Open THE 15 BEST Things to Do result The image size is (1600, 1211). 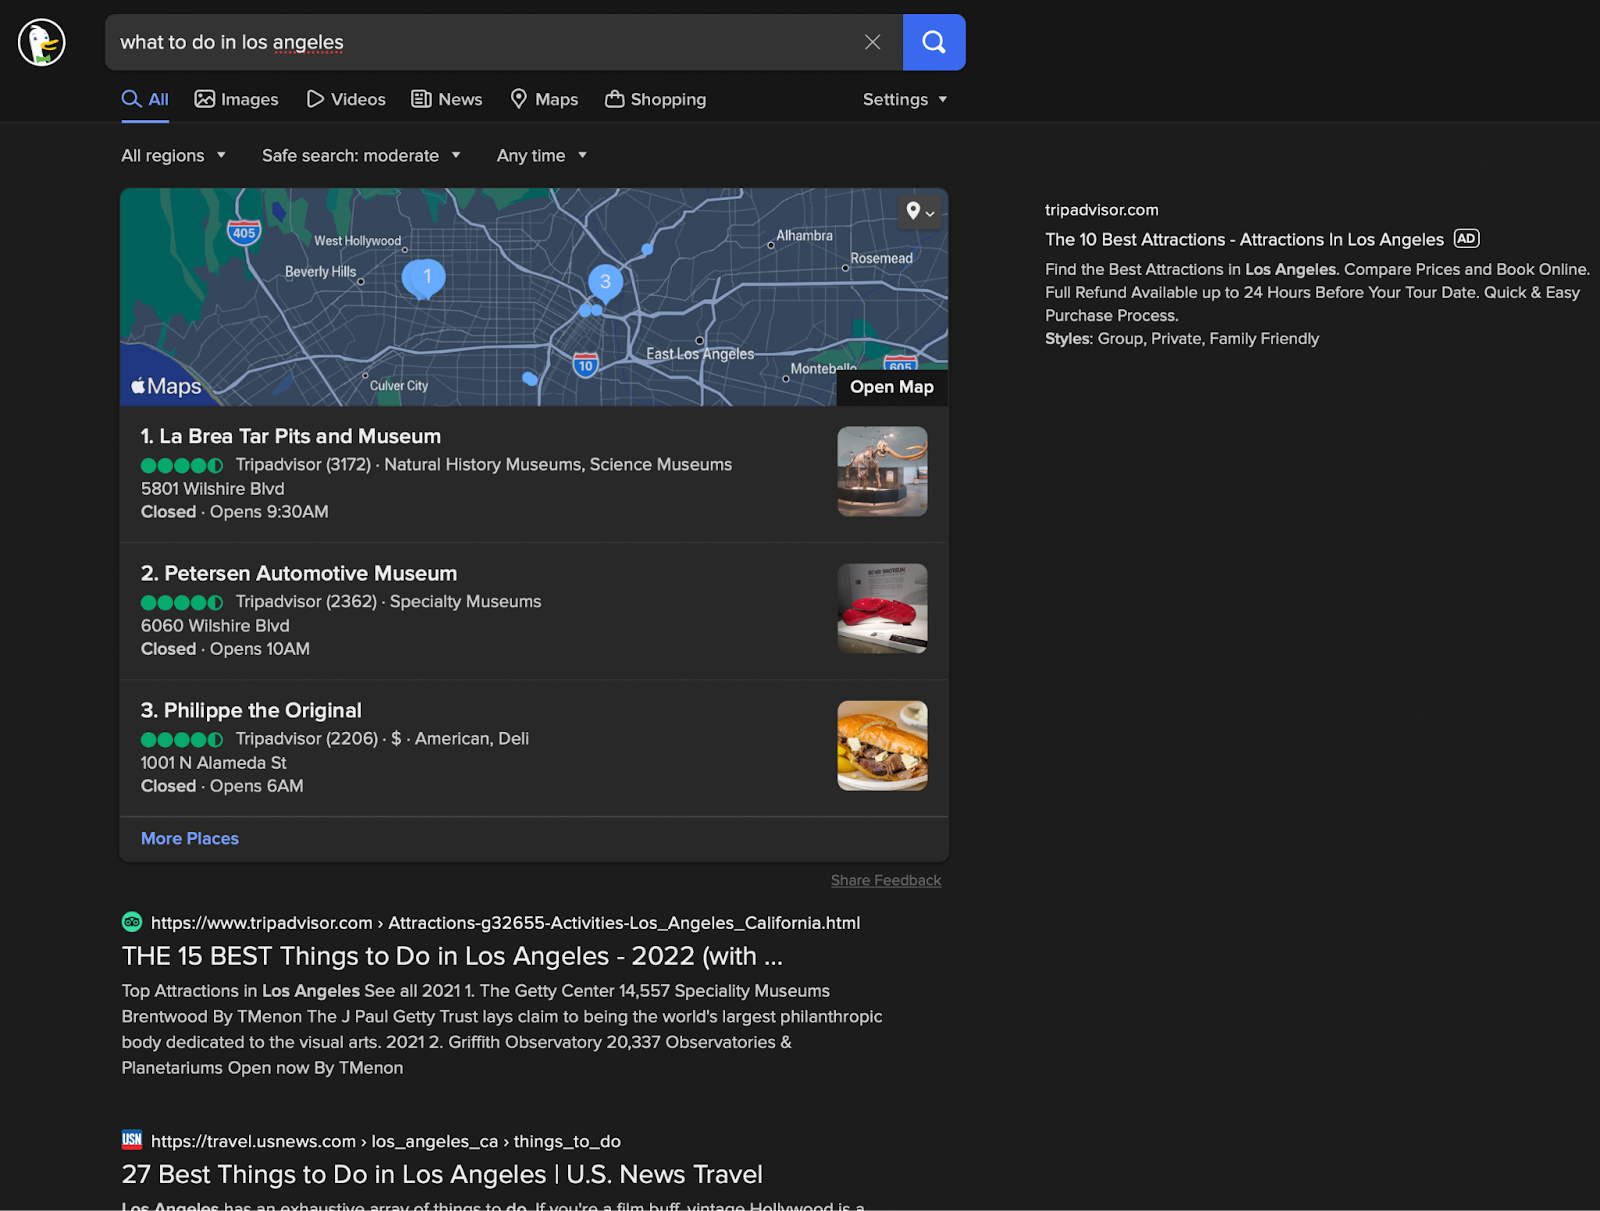click(x=452, y=956)
